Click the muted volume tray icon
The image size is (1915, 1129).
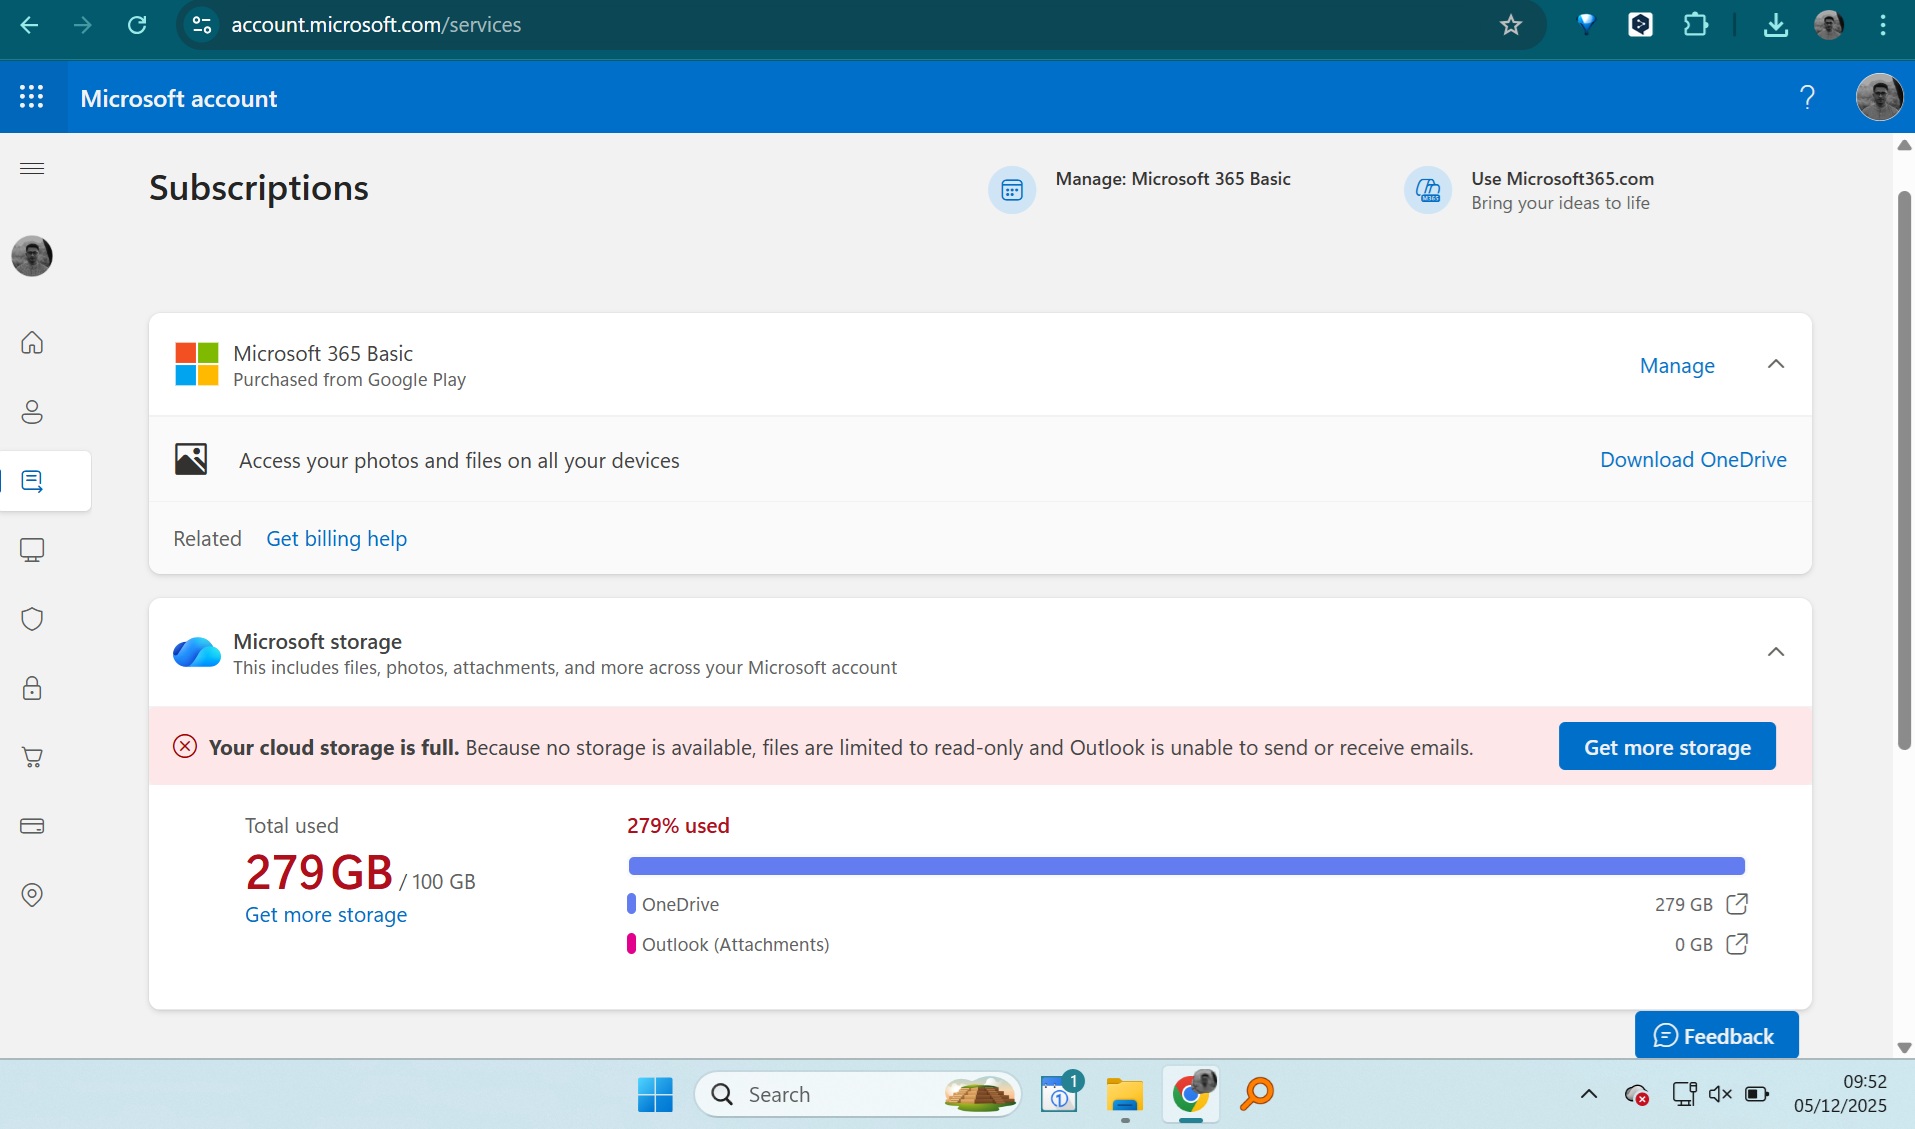pyautogui.click(x=1720, y=1094)
